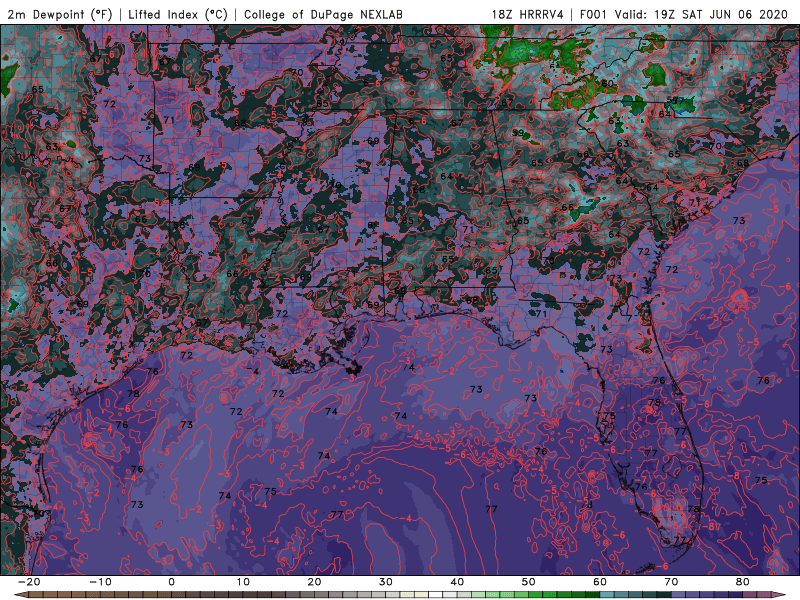Click the "2m Dewpoint (°F)" title text
The width and height of the screenshot is (800, 600).
pyautogui.click(x=60, y=14)
